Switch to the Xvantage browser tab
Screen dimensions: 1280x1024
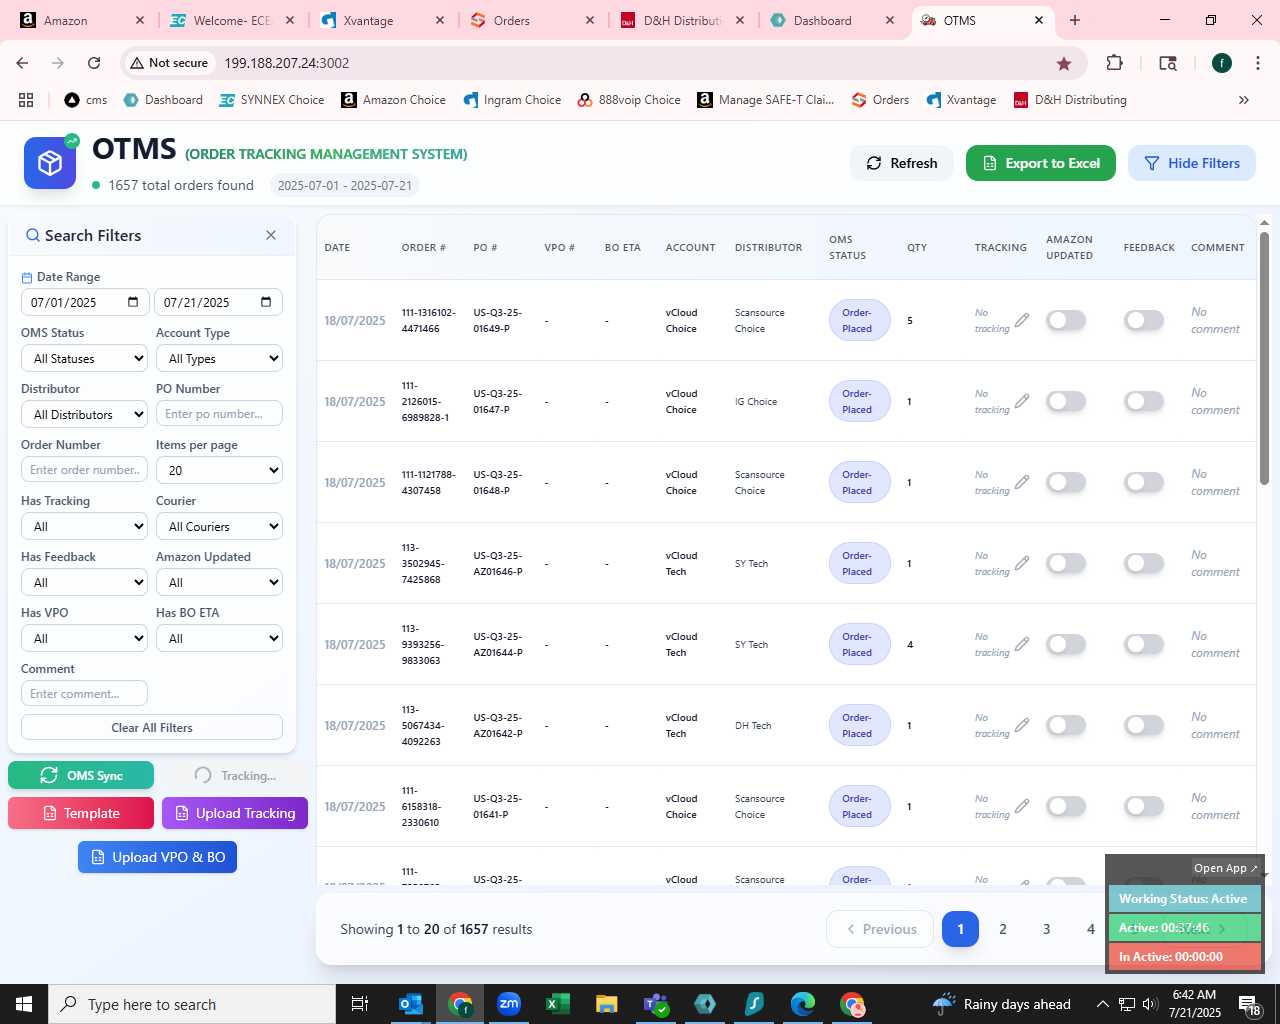tap(381, 20)
